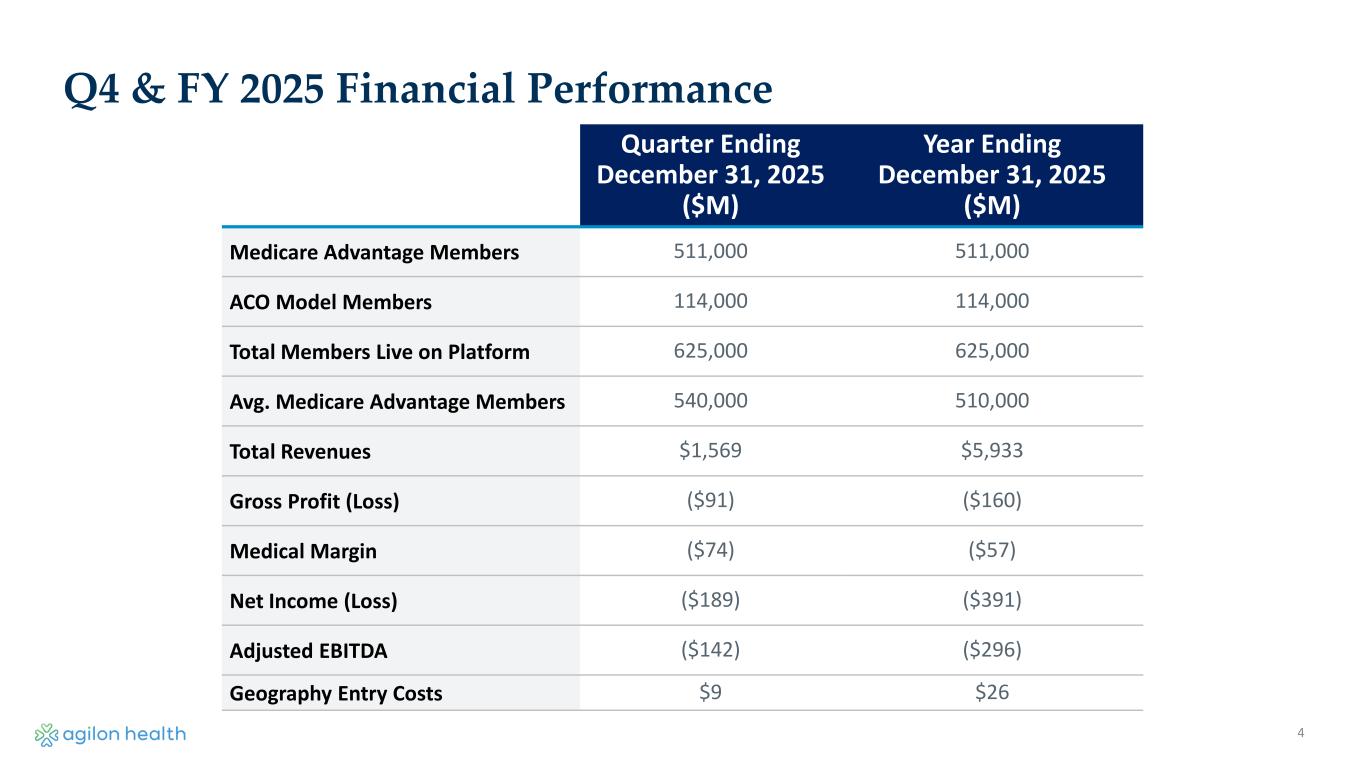Click the "Year Ending December 31, 2025" column header
The image size is (1365, 768).
(991, 174)
